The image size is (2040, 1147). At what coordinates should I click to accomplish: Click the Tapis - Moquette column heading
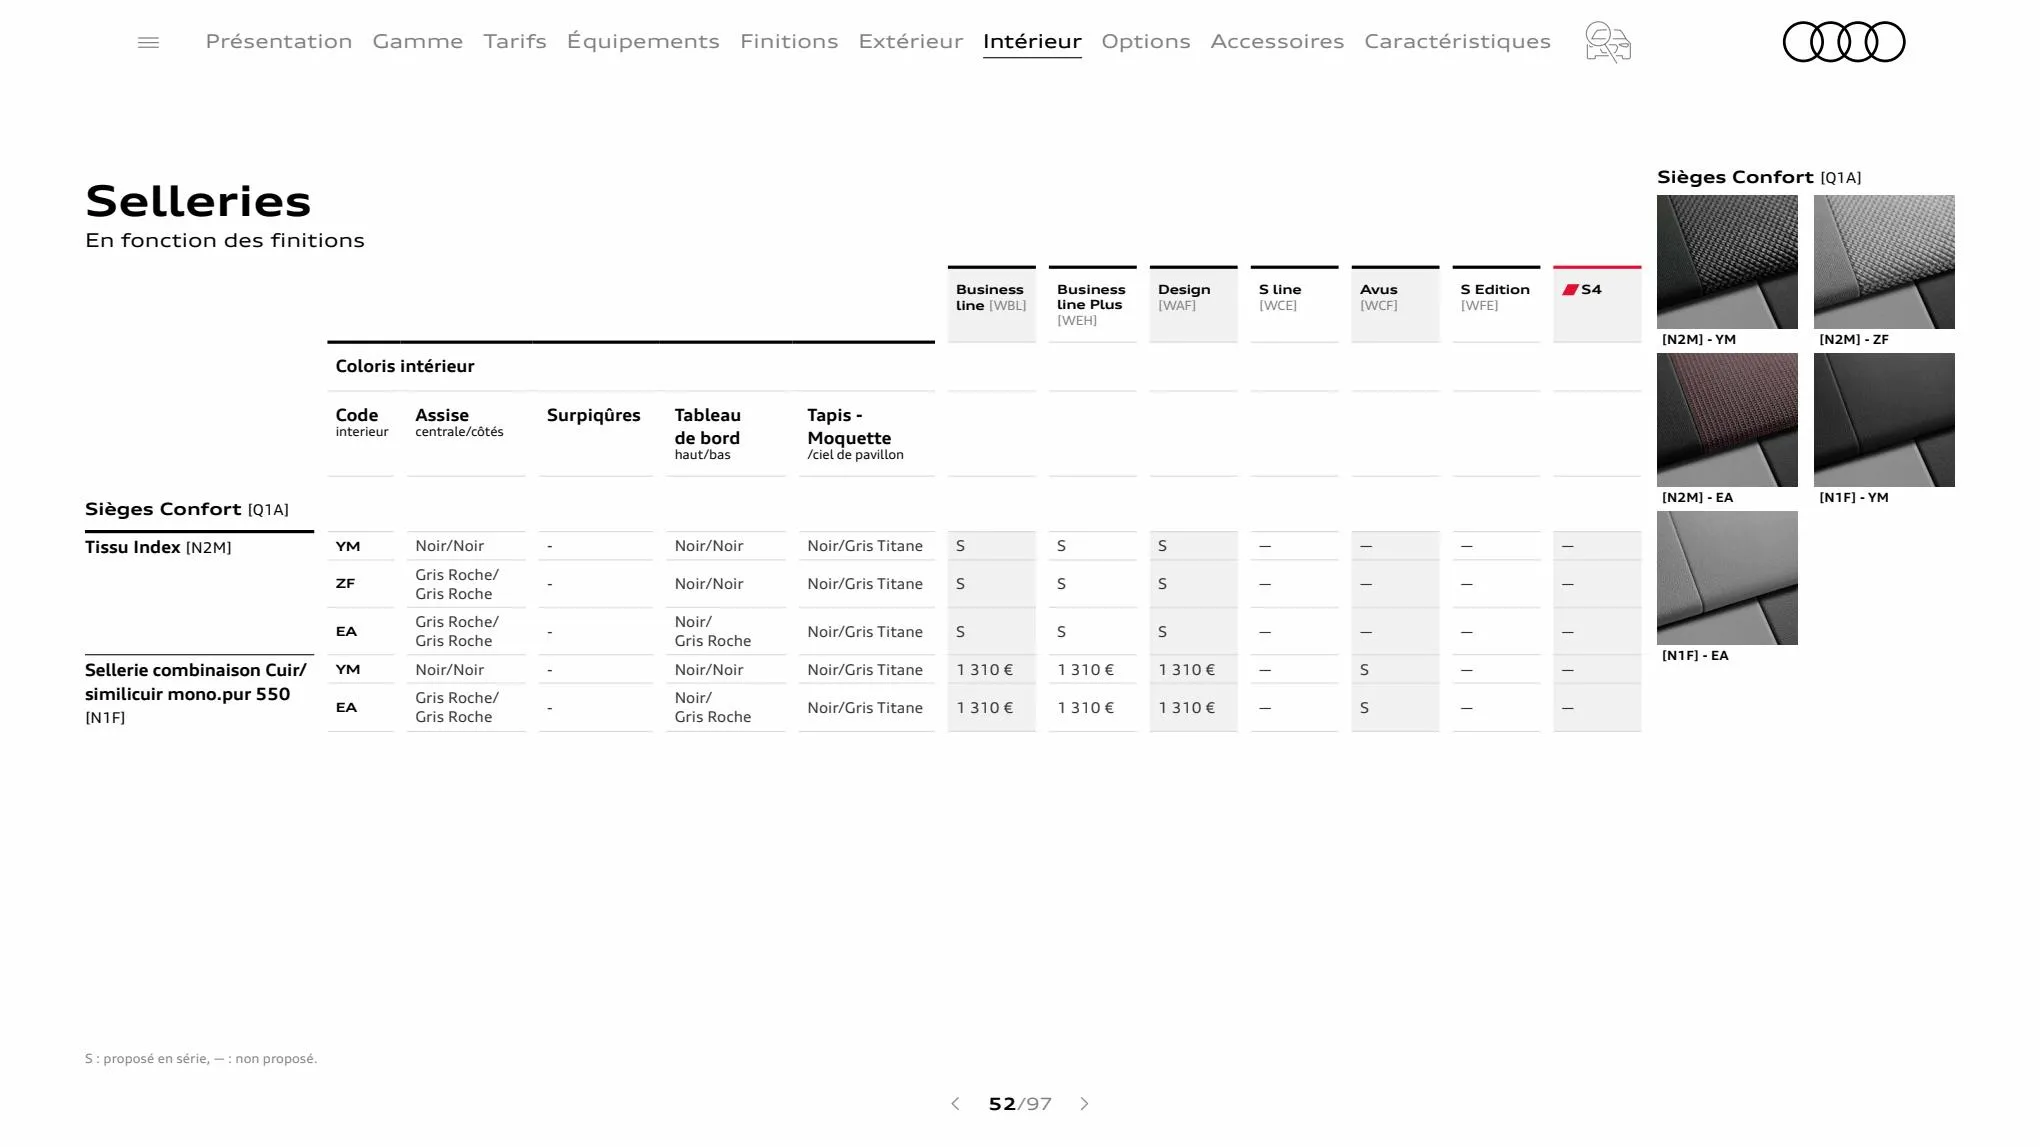coord(855,433)
